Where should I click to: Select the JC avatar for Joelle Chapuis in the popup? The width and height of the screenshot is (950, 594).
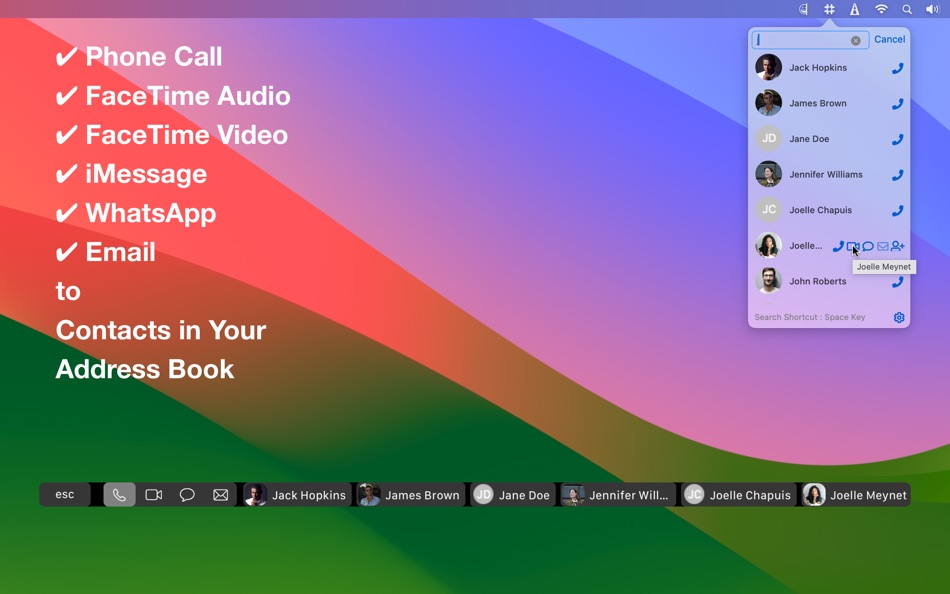768,210
